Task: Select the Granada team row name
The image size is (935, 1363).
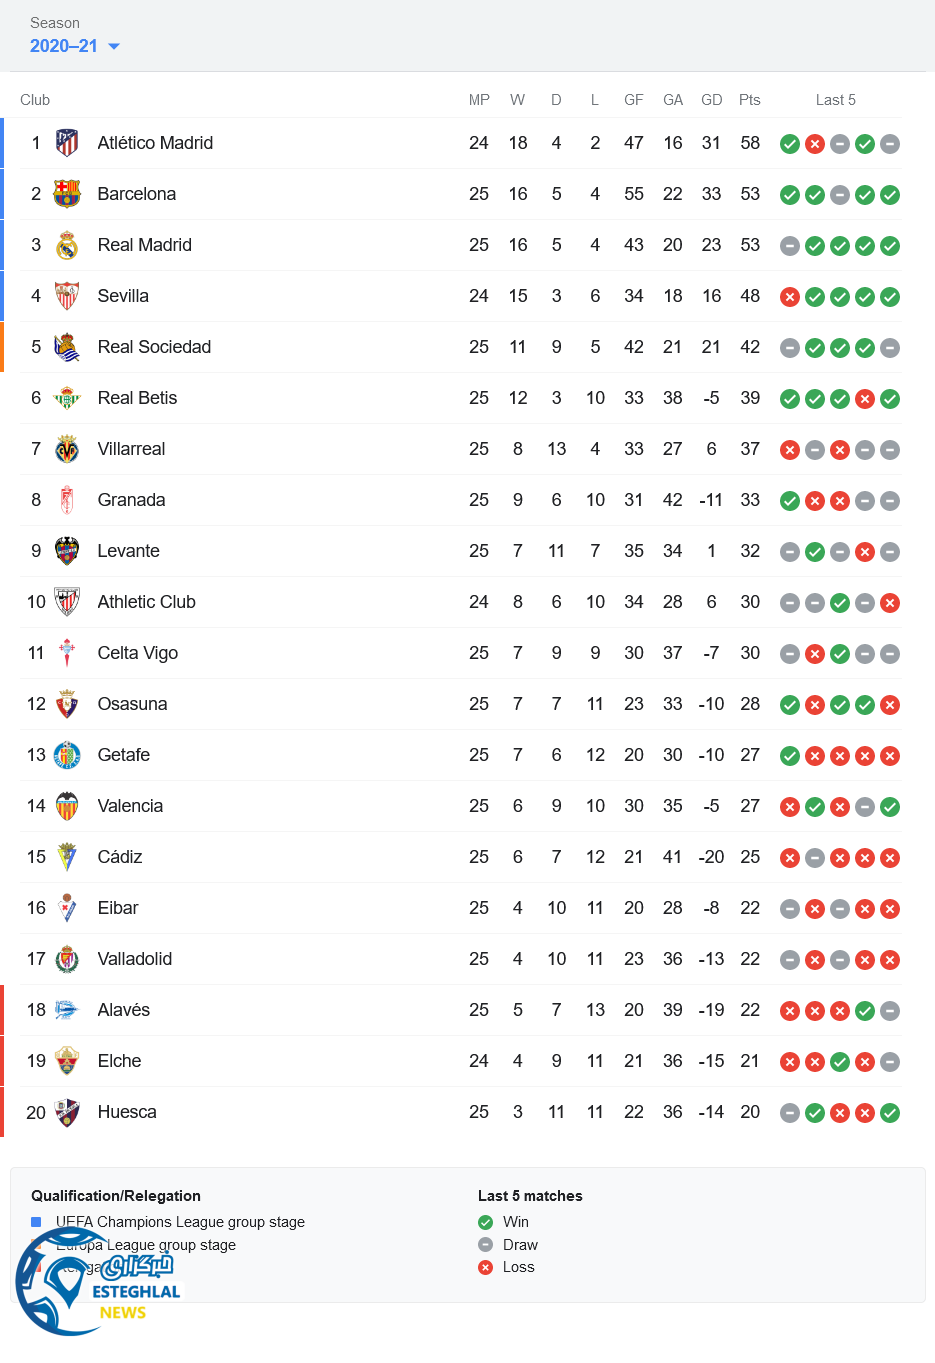Action: (131, 500)
